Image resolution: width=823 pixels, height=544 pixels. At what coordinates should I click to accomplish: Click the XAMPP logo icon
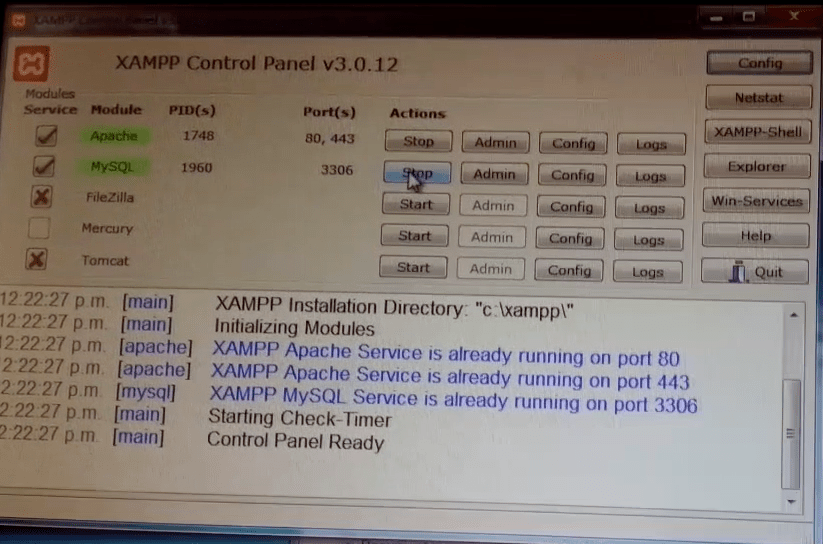pyautogui.click(x=31, y=64)
